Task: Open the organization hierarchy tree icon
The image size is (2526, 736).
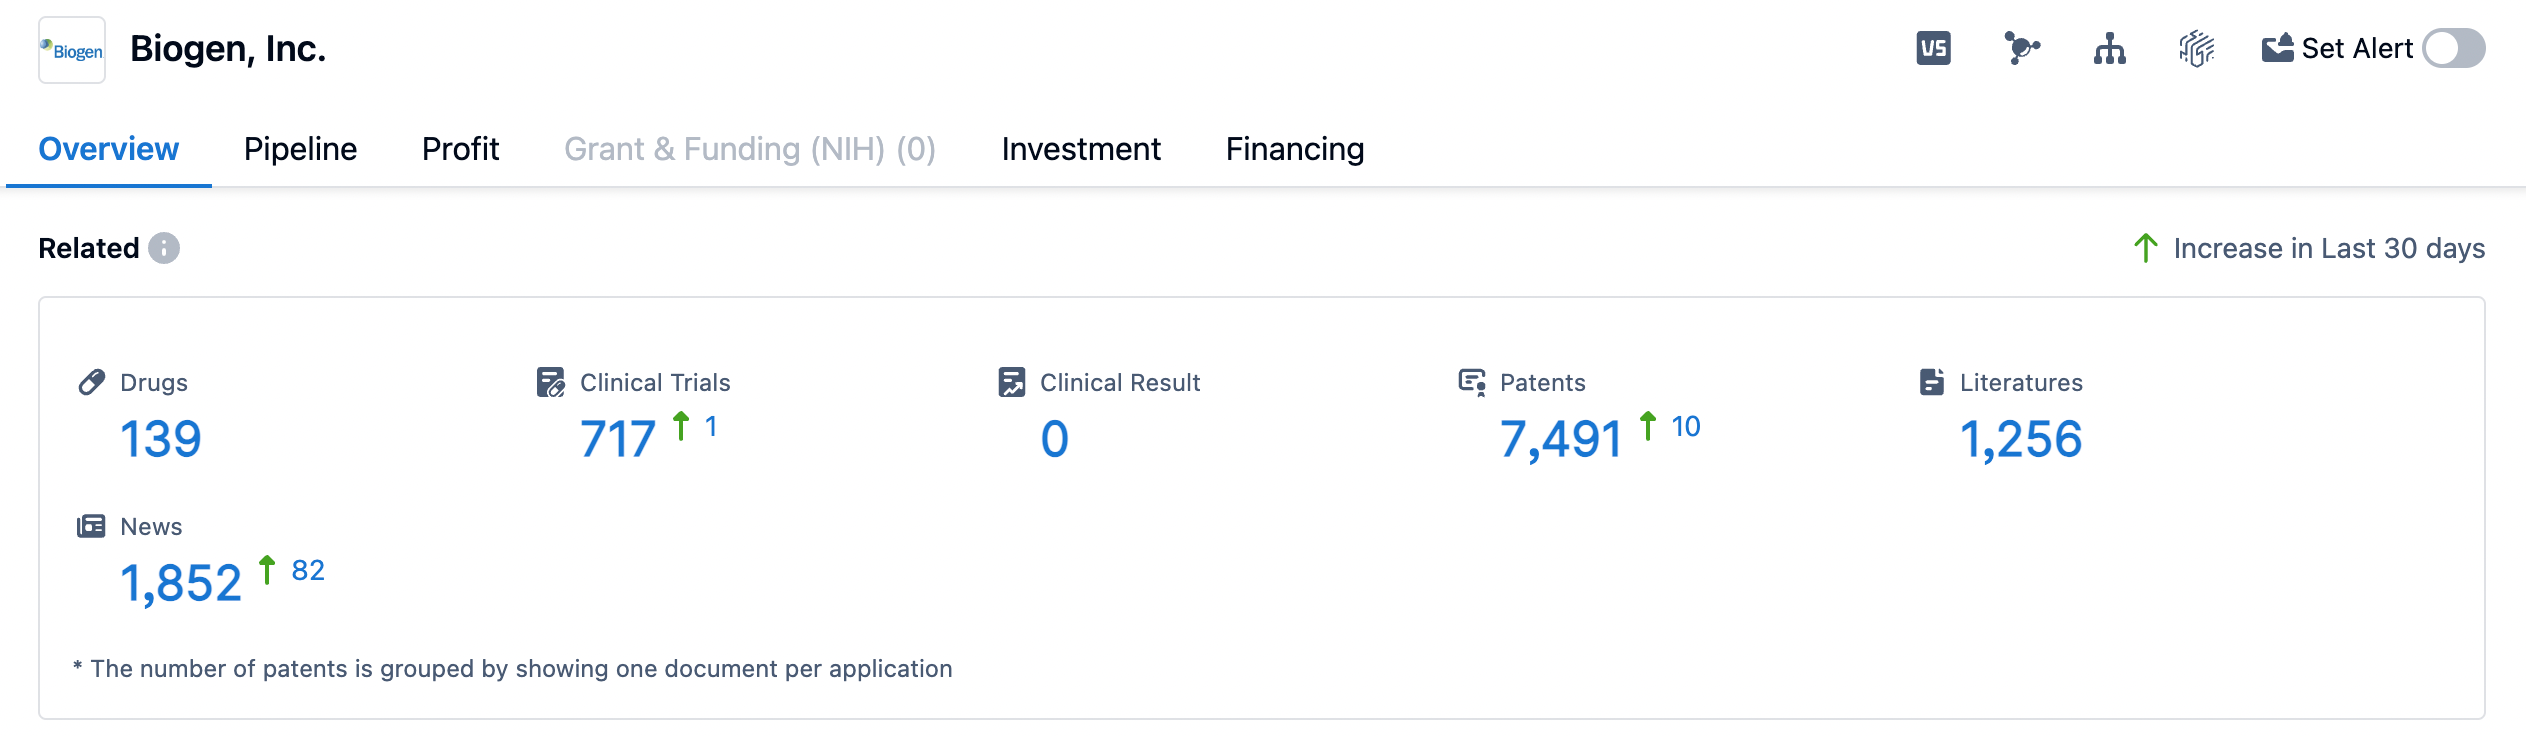Action: pyautogui.click(x=2109, y=48)
